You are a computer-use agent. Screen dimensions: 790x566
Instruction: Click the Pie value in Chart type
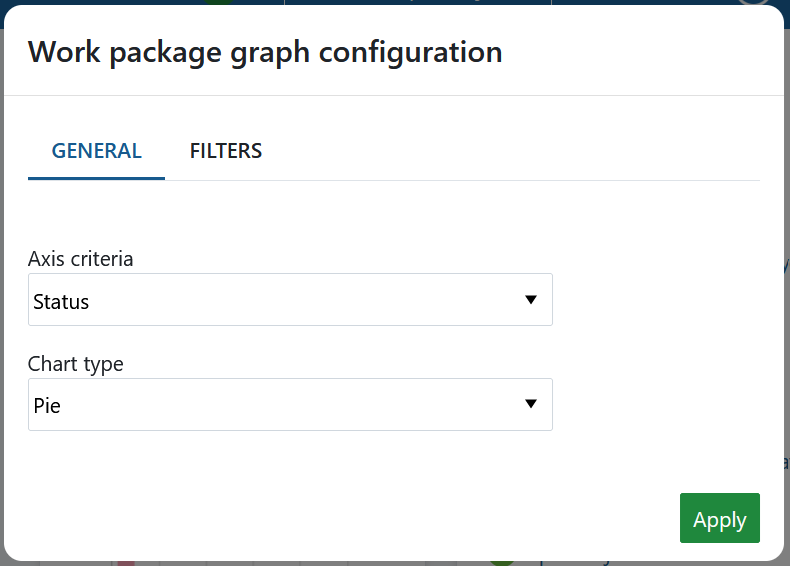pos(48,407)
